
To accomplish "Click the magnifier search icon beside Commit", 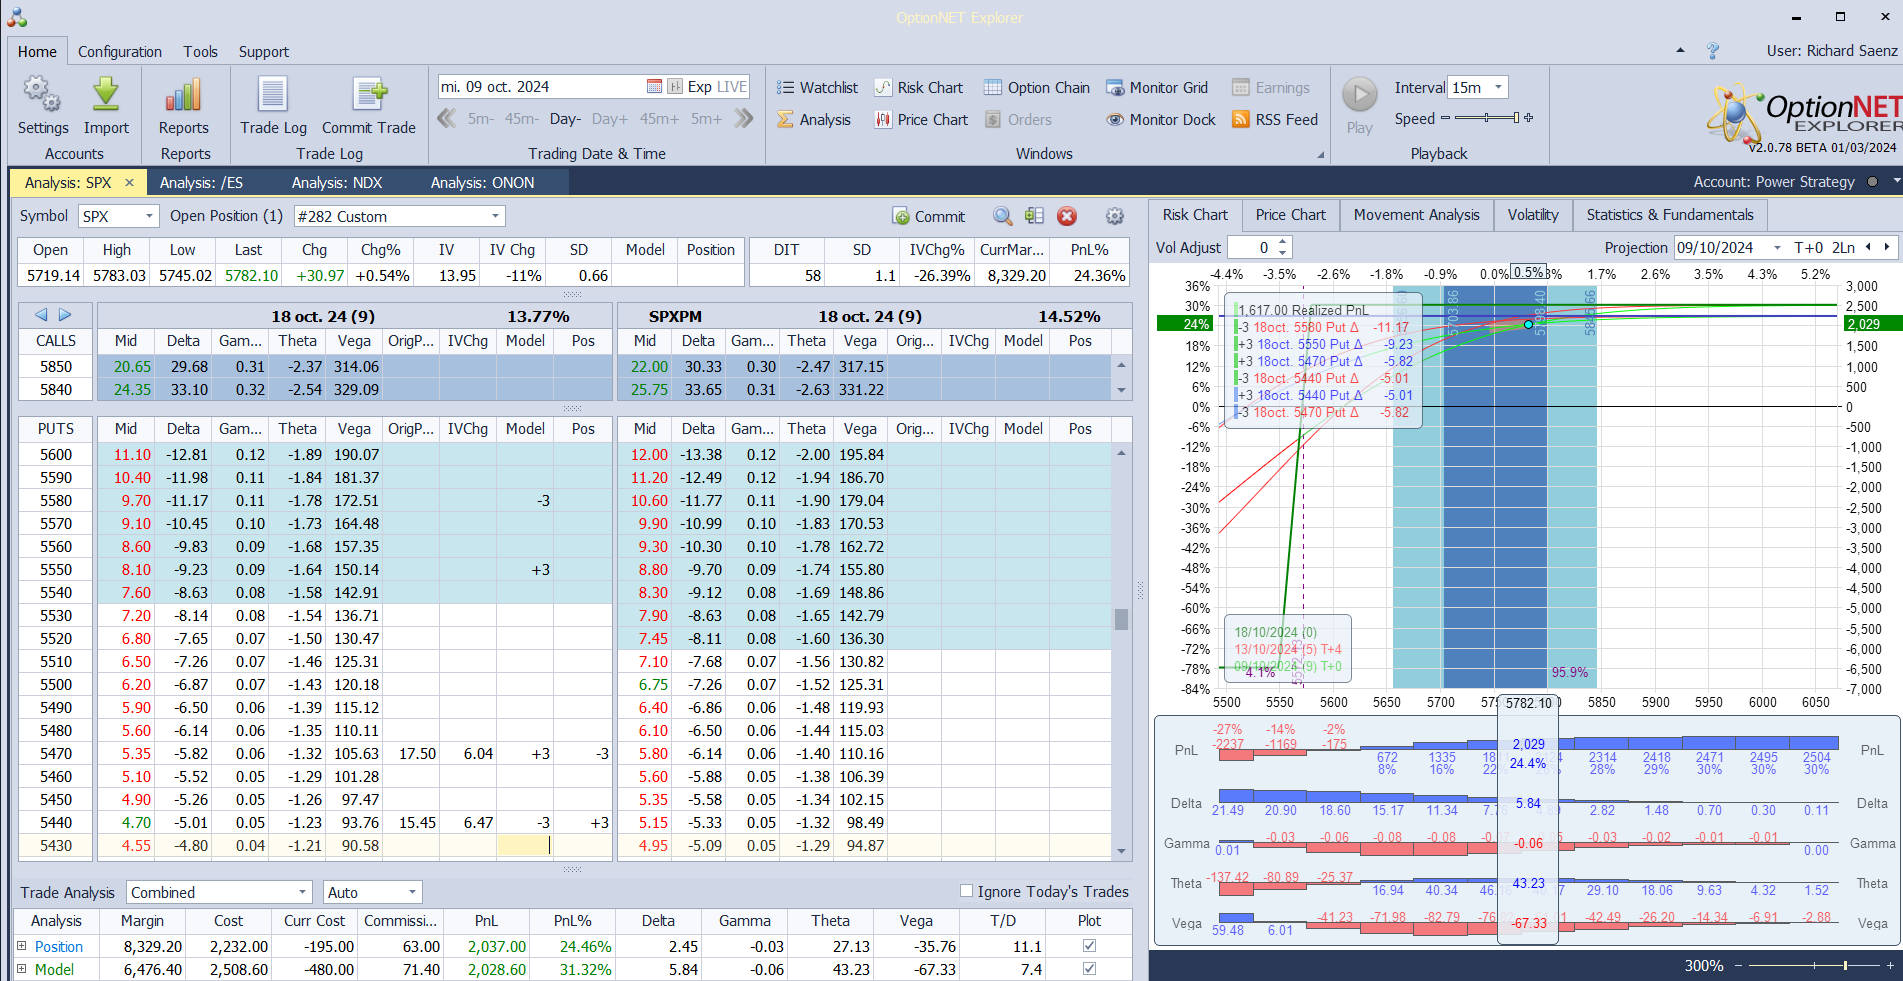I will click(x=1002, y=216).
